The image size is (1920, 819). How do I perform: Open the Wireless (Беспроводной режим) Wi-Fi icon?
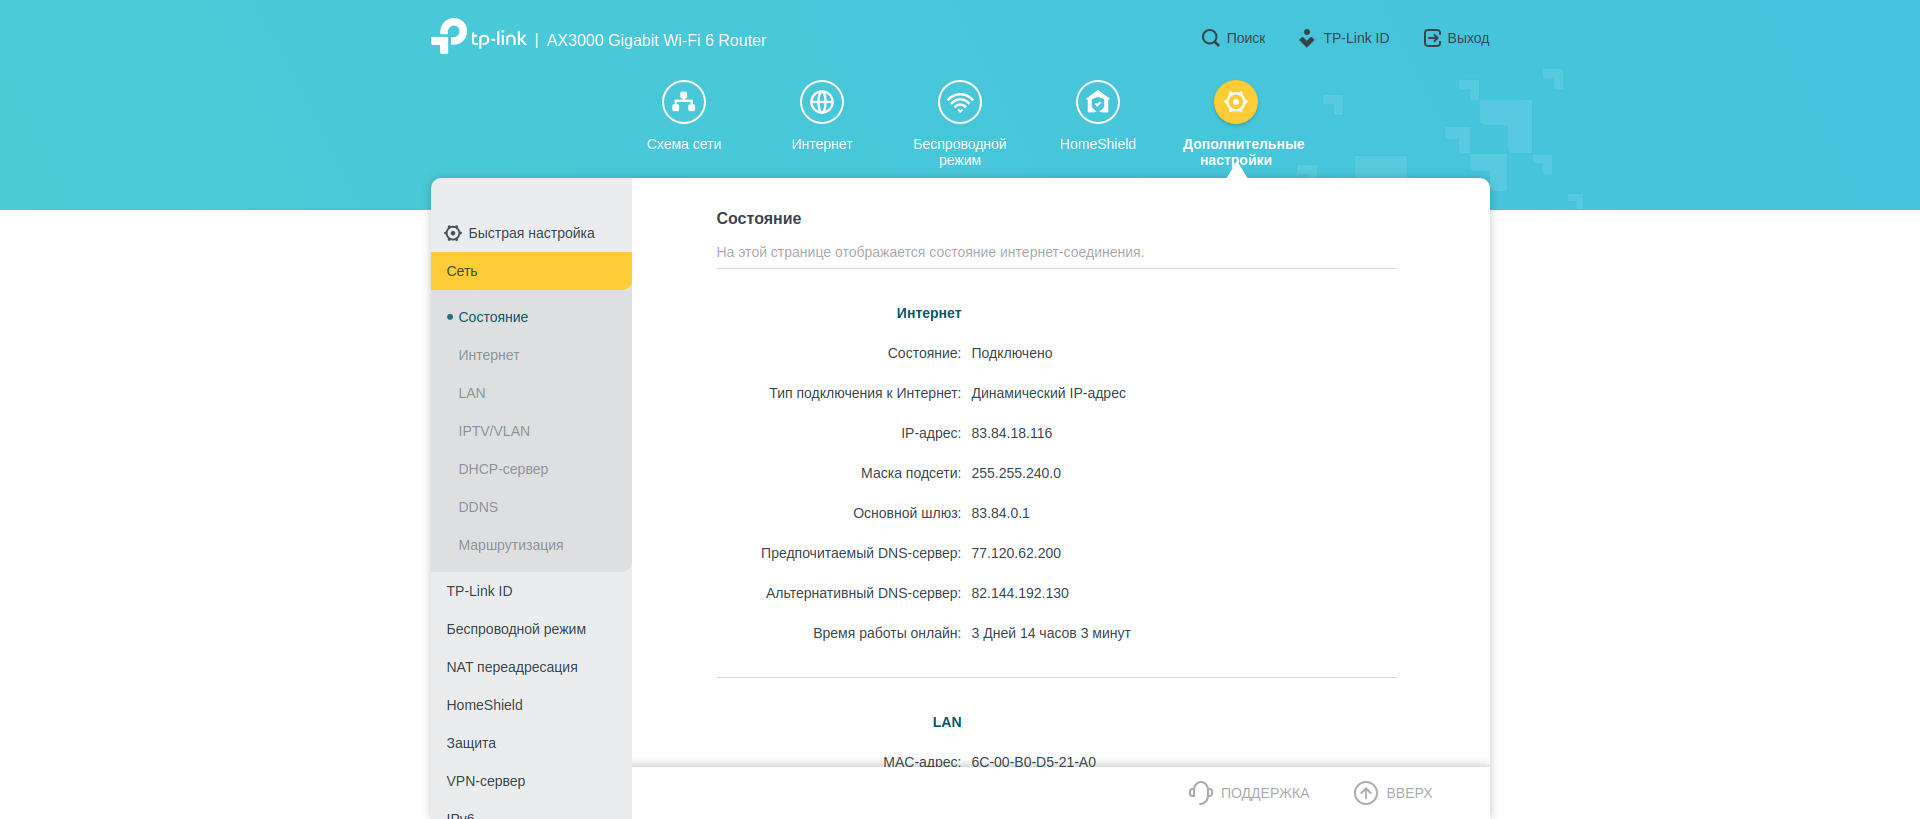pos(960,102)
